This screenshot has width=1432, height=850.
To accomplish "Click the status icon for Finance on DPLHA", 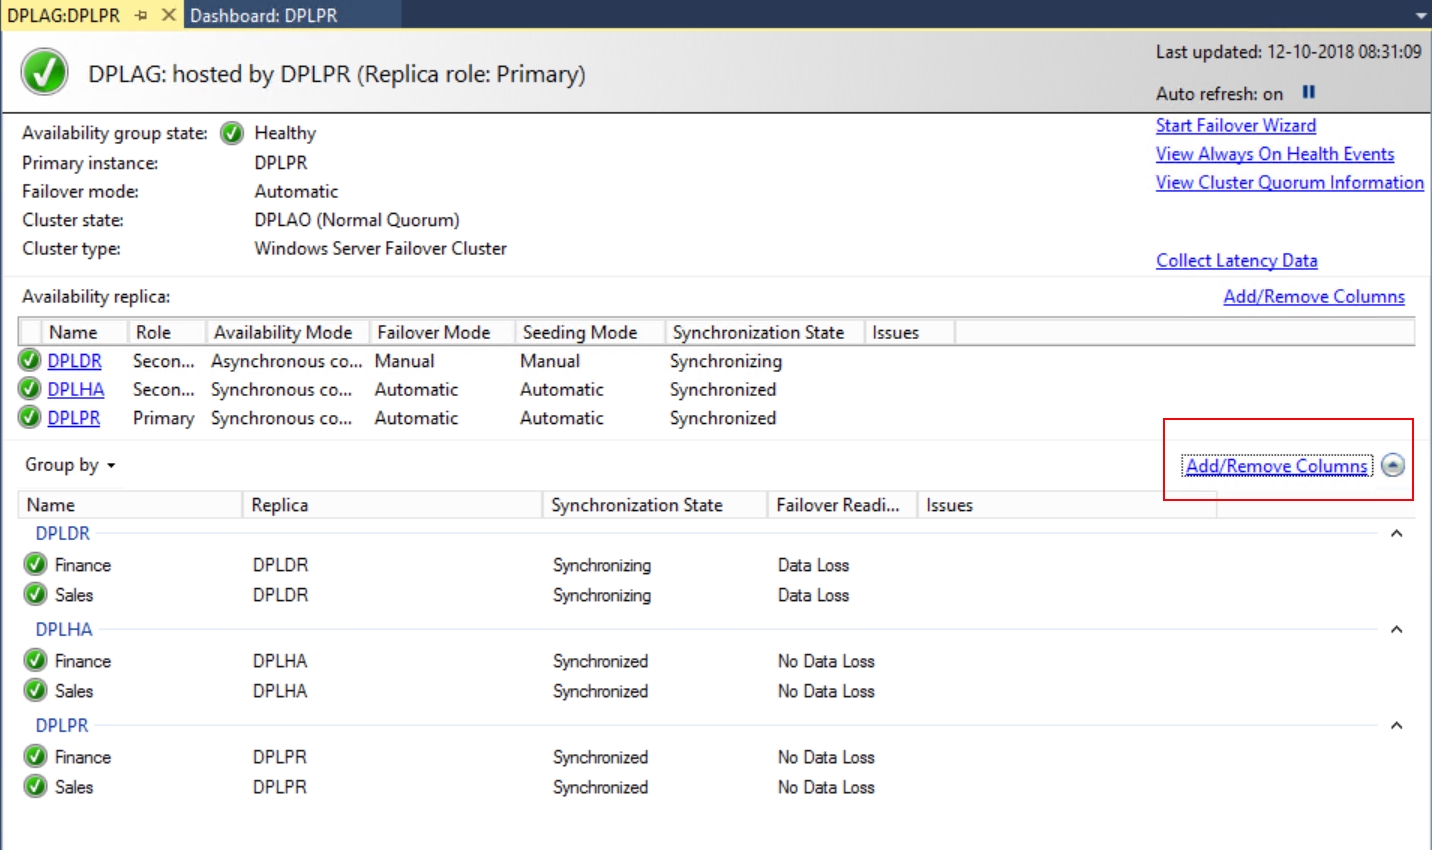I will coord(36,660).
